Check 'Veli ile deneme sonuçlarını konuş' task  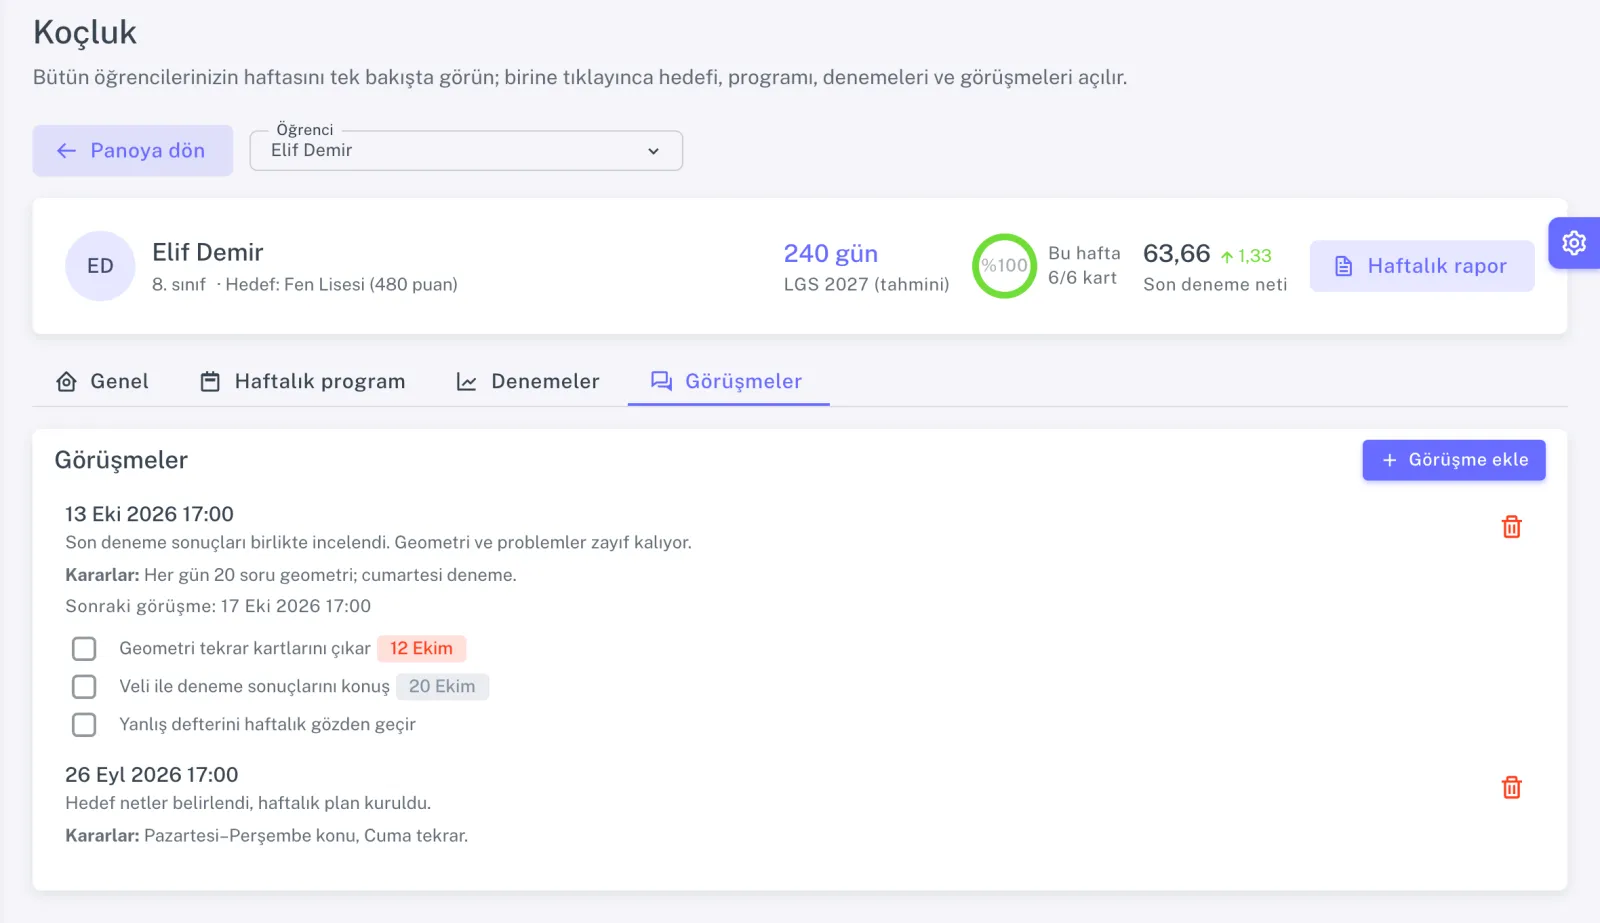click(84, 687)
